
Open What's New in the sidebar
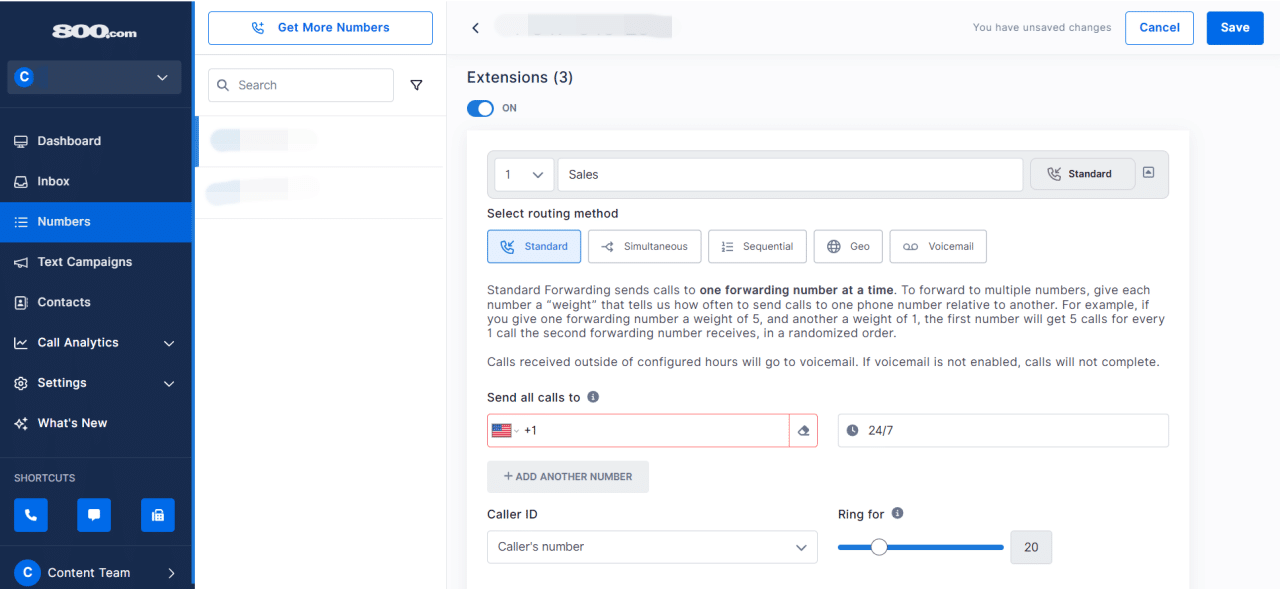[x=74, y=422]
